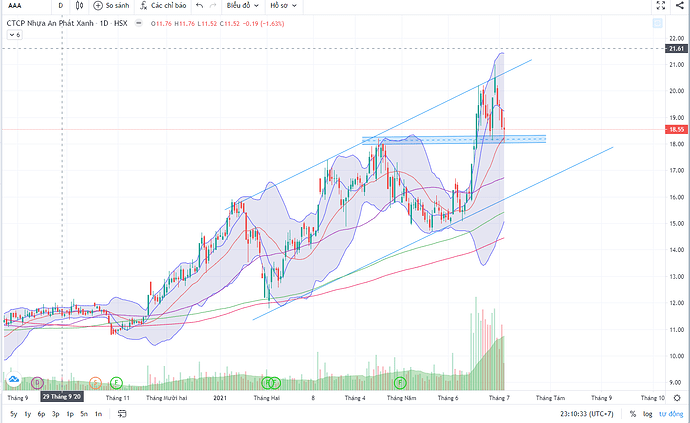Undo the last chart action
This screenshot has height=423, width=690.
coord(199,6)
